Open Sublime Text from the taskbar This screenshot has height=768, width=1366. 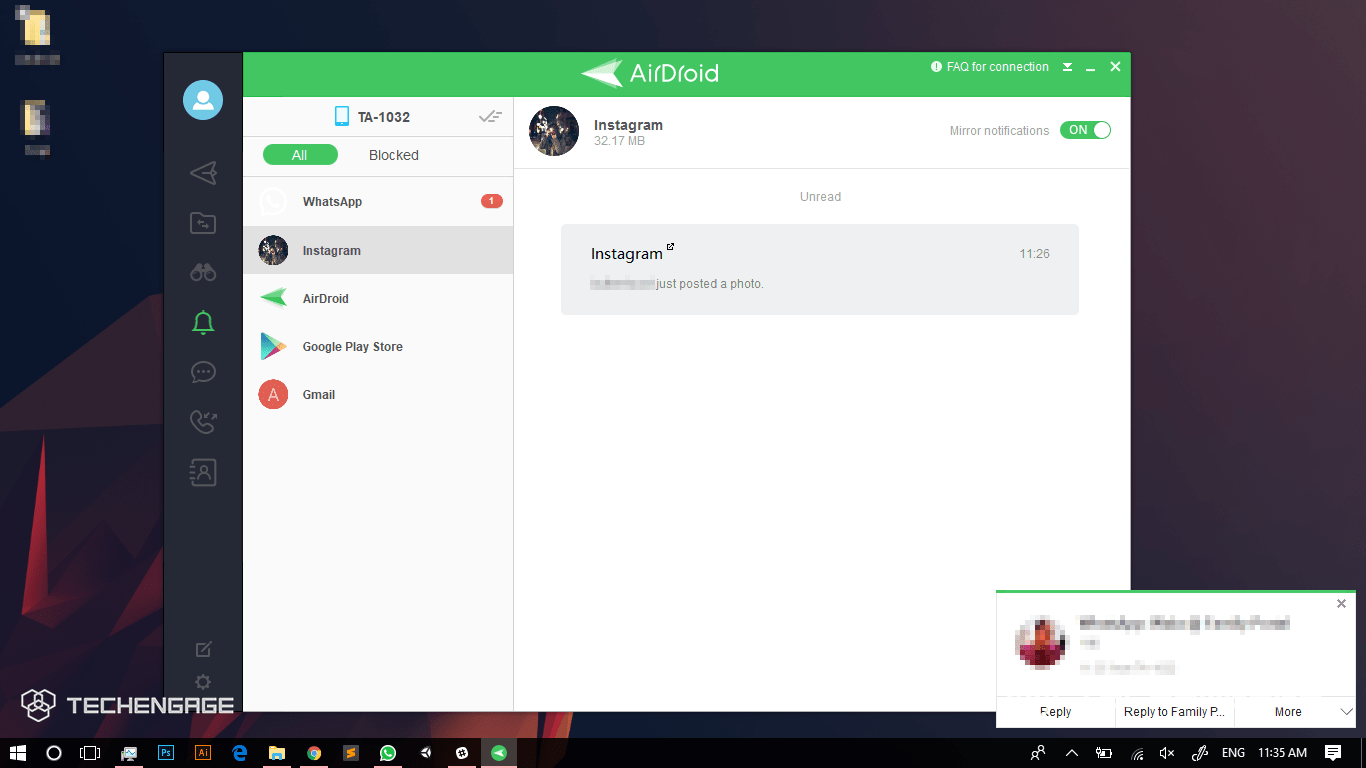point(351,753)
